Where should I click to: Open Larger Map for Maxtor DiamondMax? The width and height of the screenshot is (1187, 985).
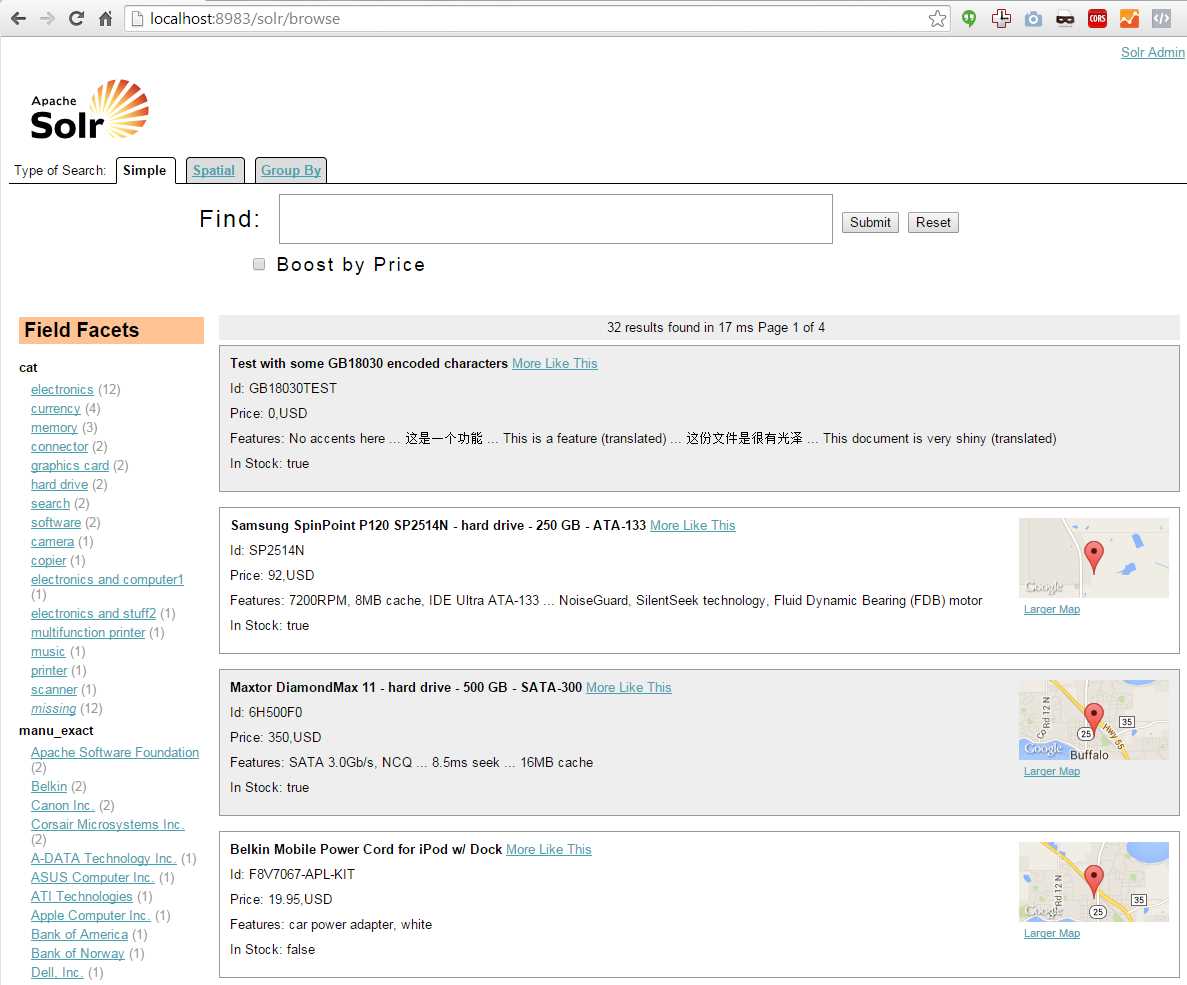(1051, 771)
